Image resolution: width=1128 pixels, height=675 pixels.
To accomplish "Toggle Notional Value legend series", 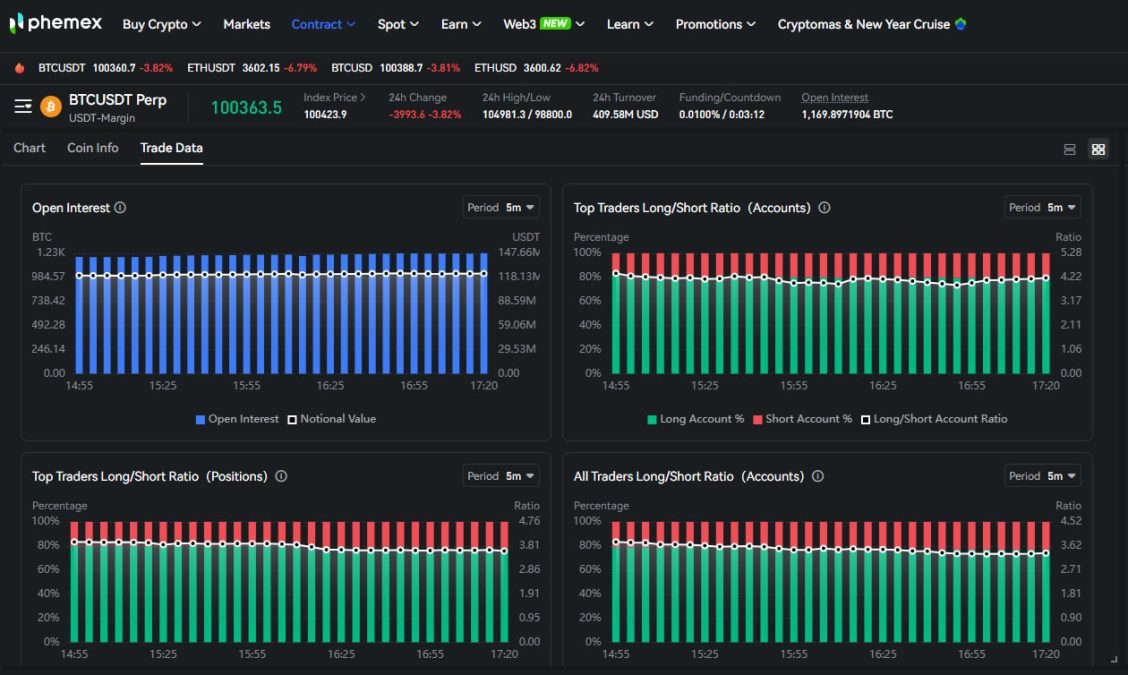I will [x=331, y=419].
